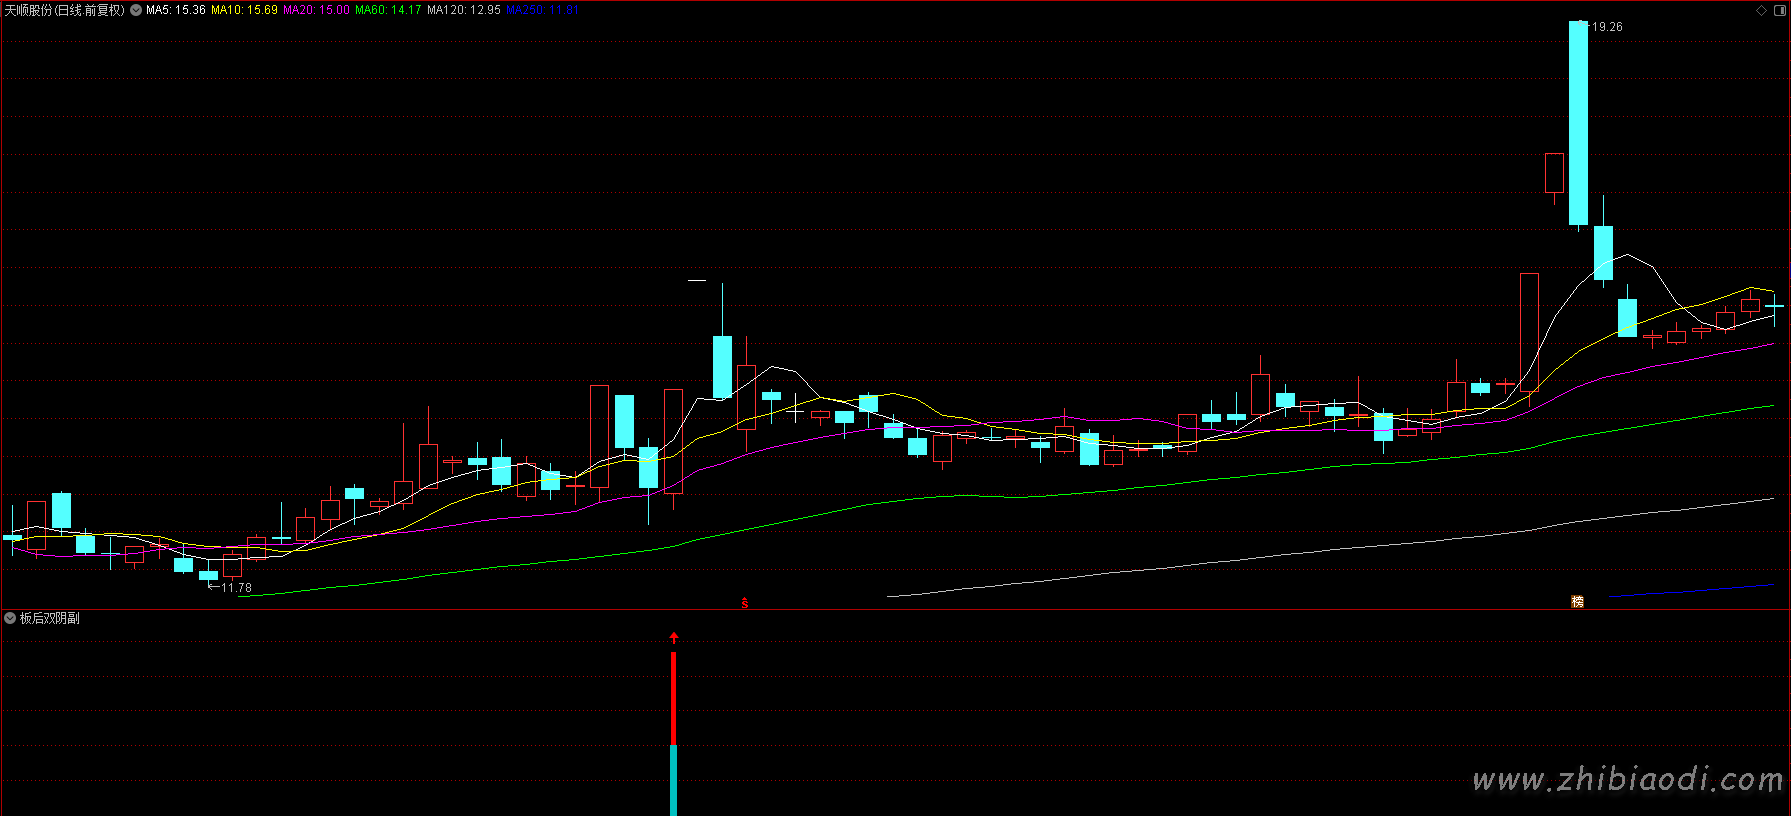The width and height of the screenshot is (1791, 816).
Task: Expand the 板后双阴副 indicator dropdown arrow
Action: (x=10, y=619)
